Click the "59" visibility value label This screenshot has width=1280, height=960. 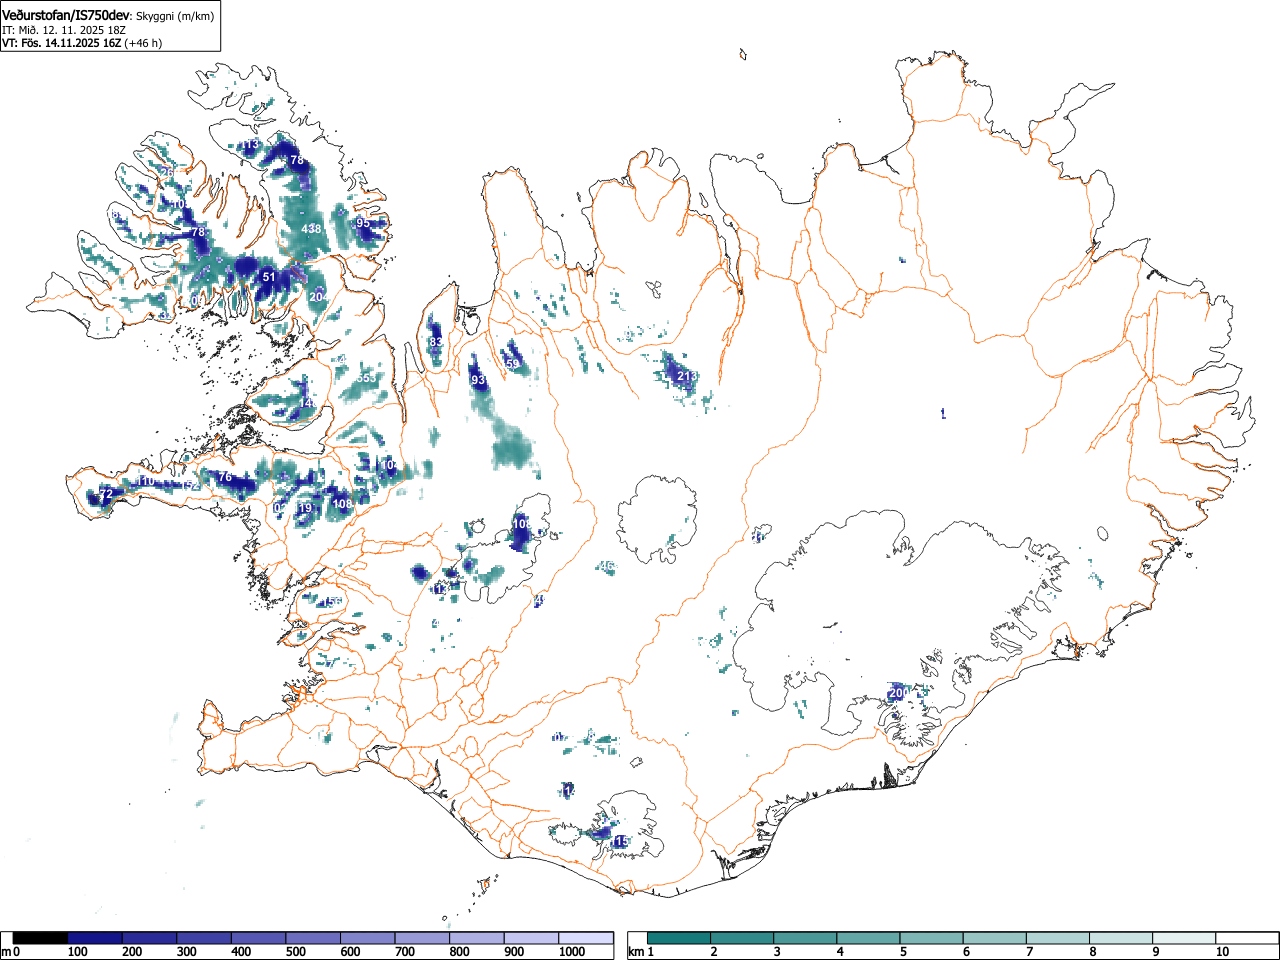click(513, 364)
